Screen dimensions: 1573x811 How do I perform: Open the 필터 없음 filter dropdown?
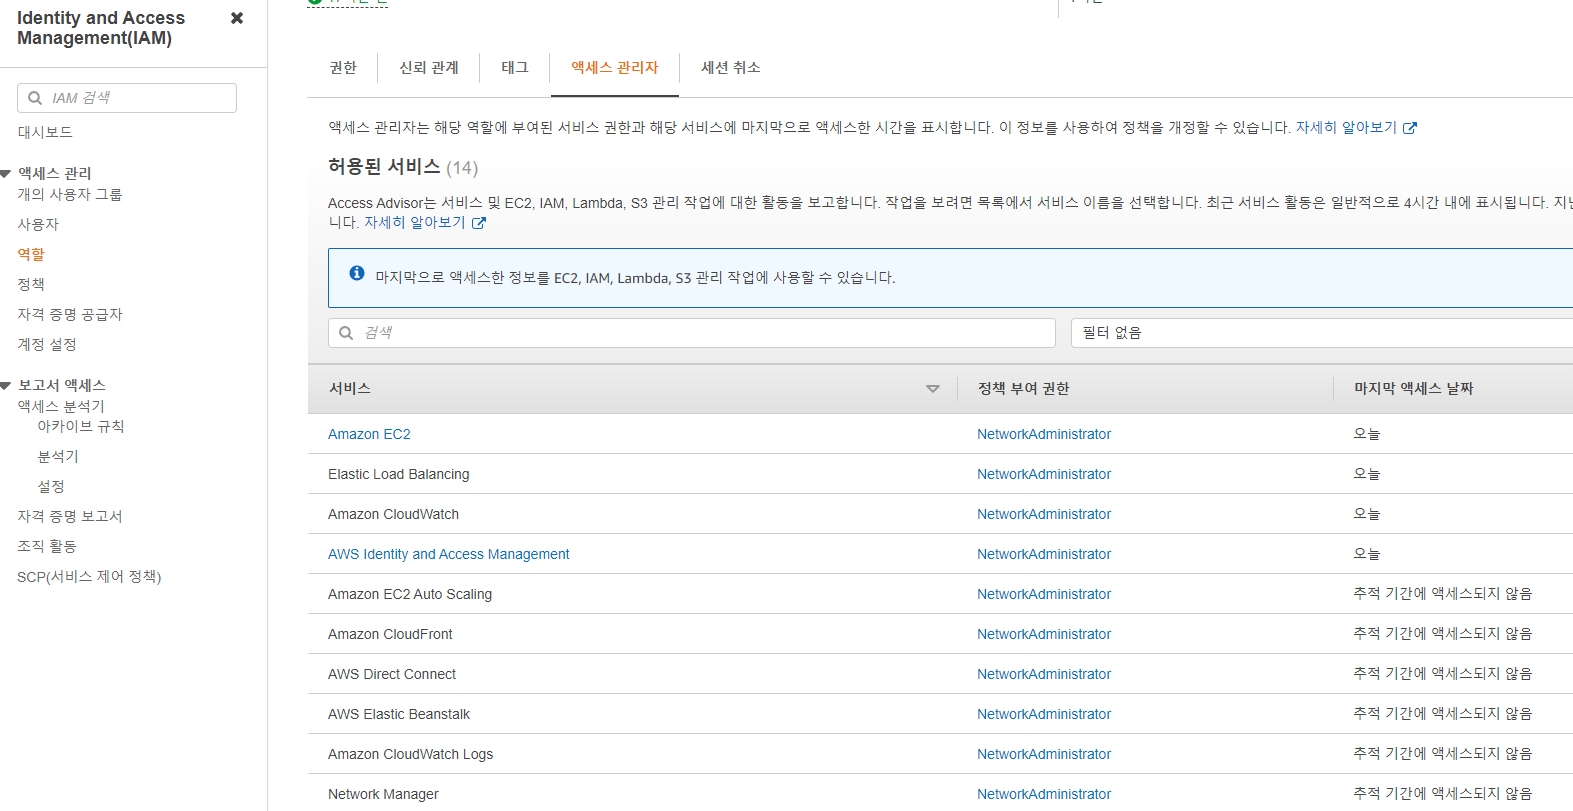1321,333
